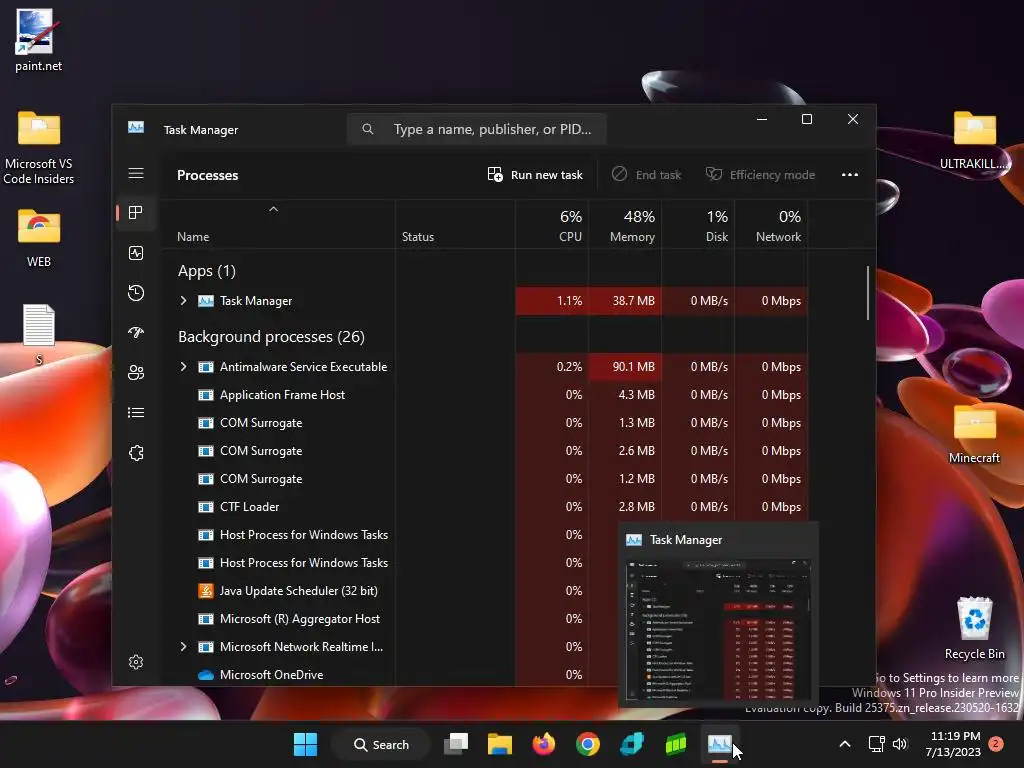This screenshot has height=768, width=1024.
Task: Open the App history page icon
Action: 136,293
